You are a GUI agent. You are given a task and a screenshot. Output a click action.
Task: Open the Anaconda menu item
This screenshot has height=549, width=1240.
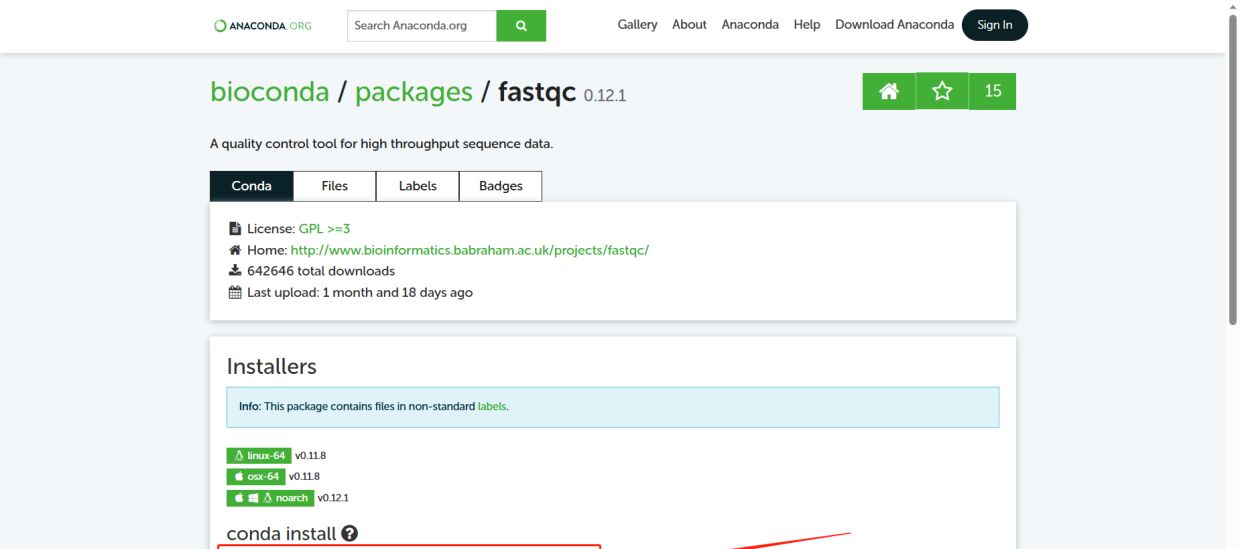[x=750, y=25]
